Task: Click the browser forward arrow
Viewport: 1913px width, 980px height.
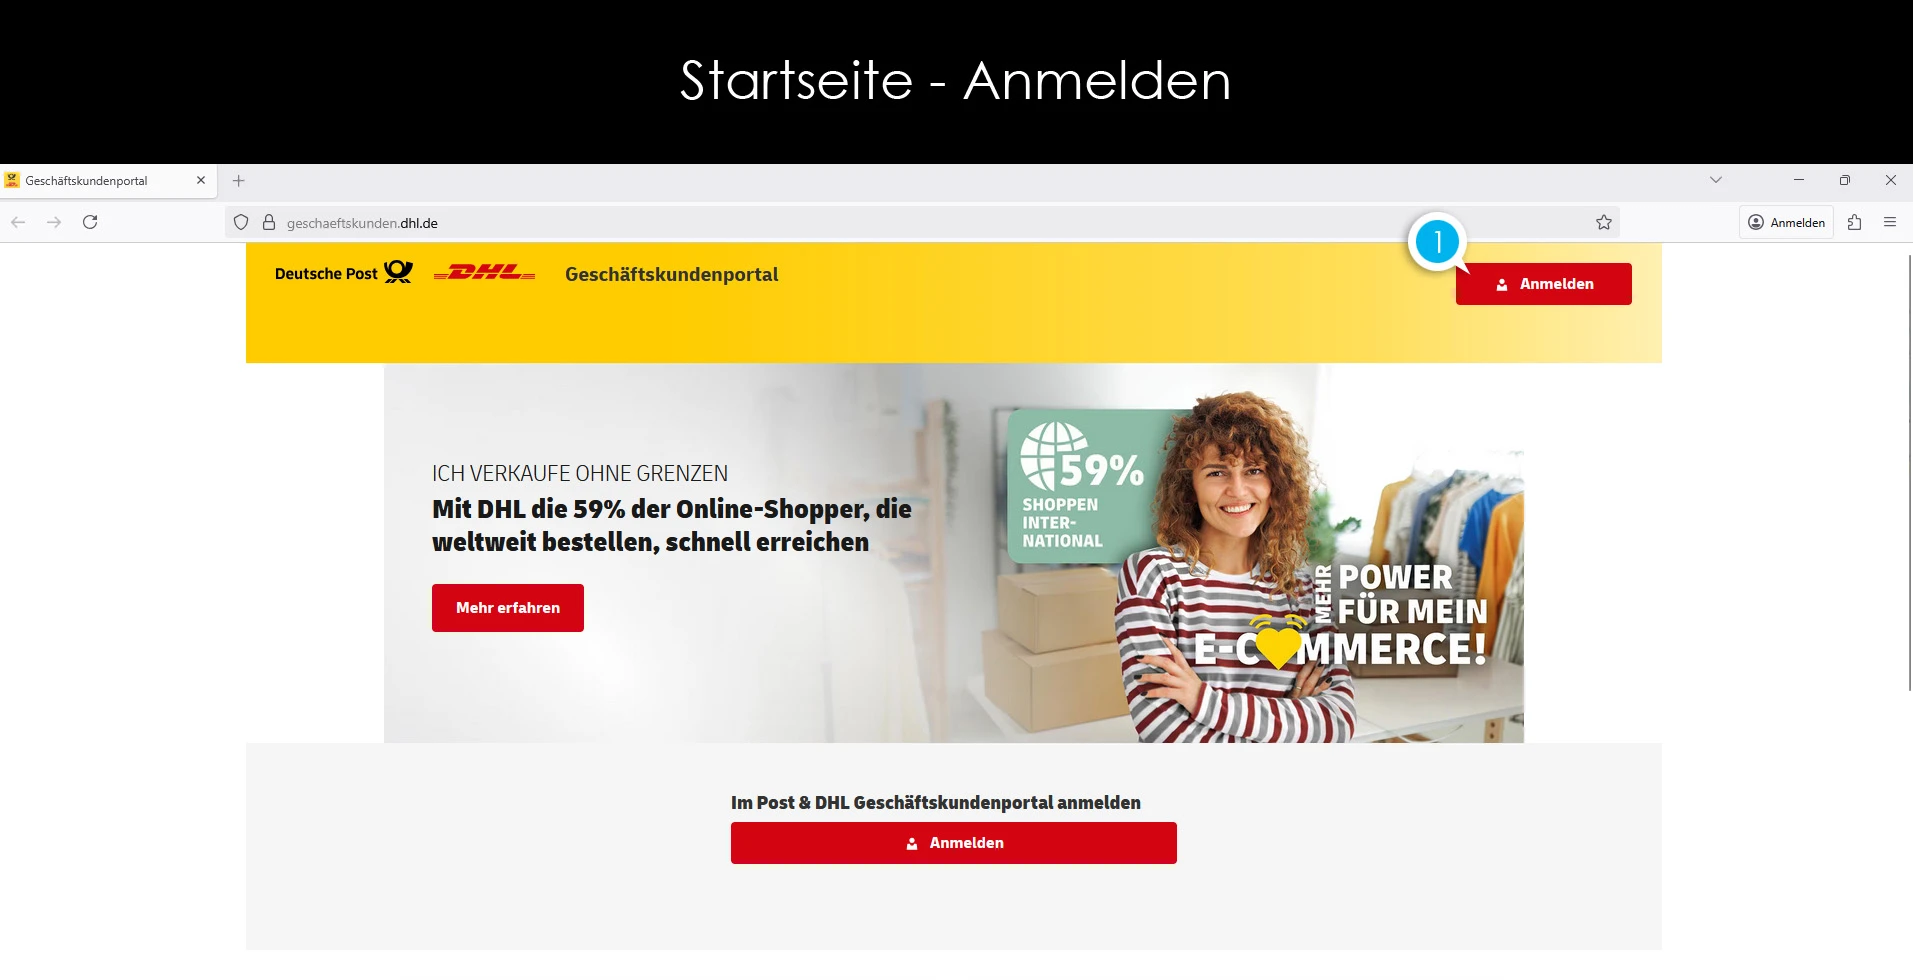Action: pos(54,222)
